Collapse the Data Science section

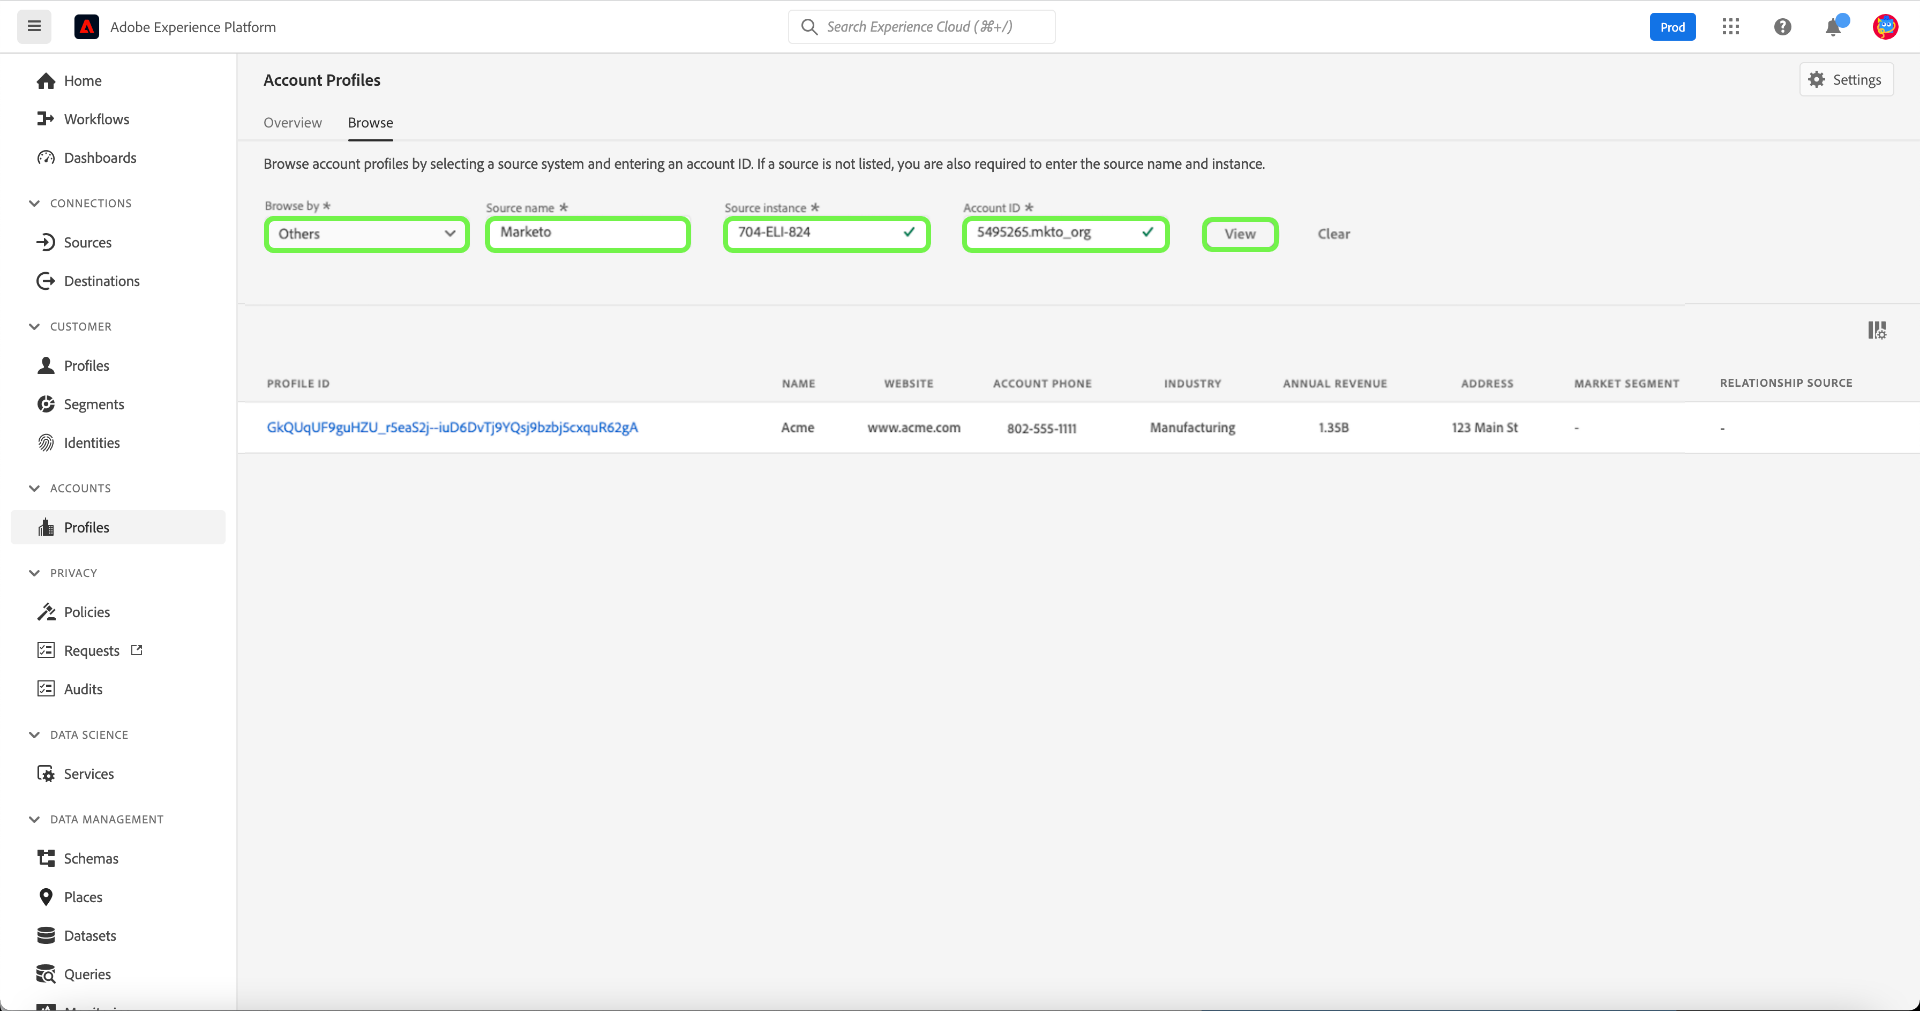(x=34, y=735)
